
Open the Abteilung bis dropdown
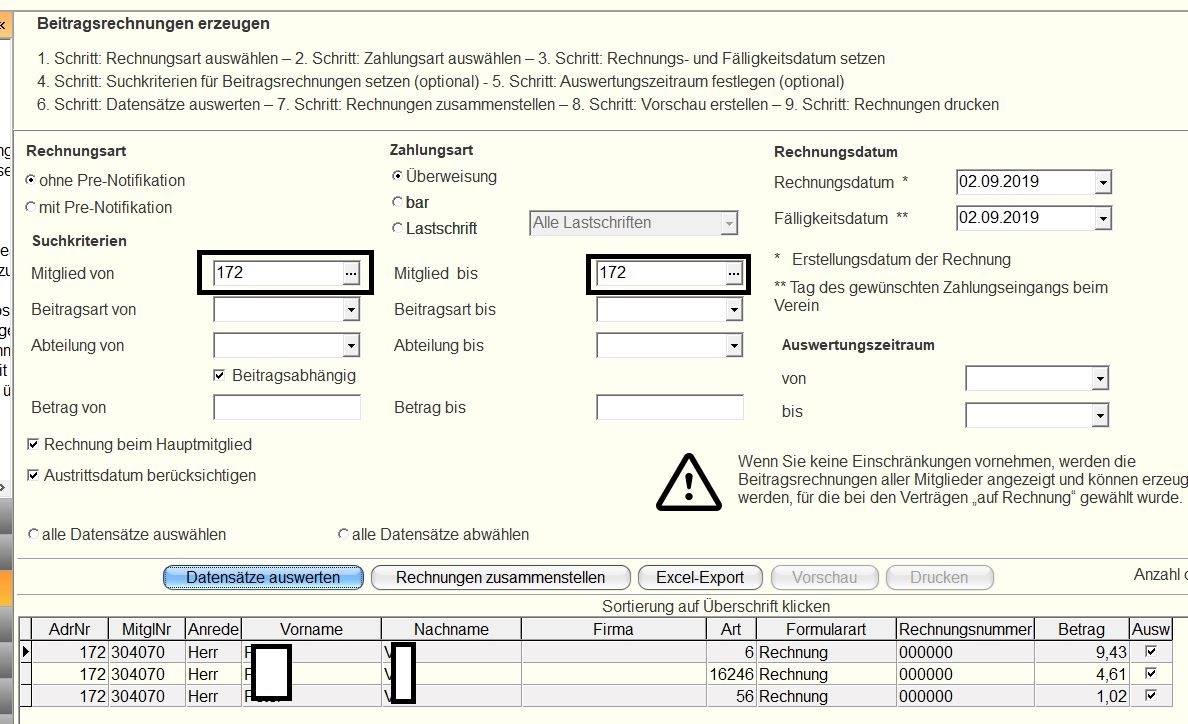point(735,347)
